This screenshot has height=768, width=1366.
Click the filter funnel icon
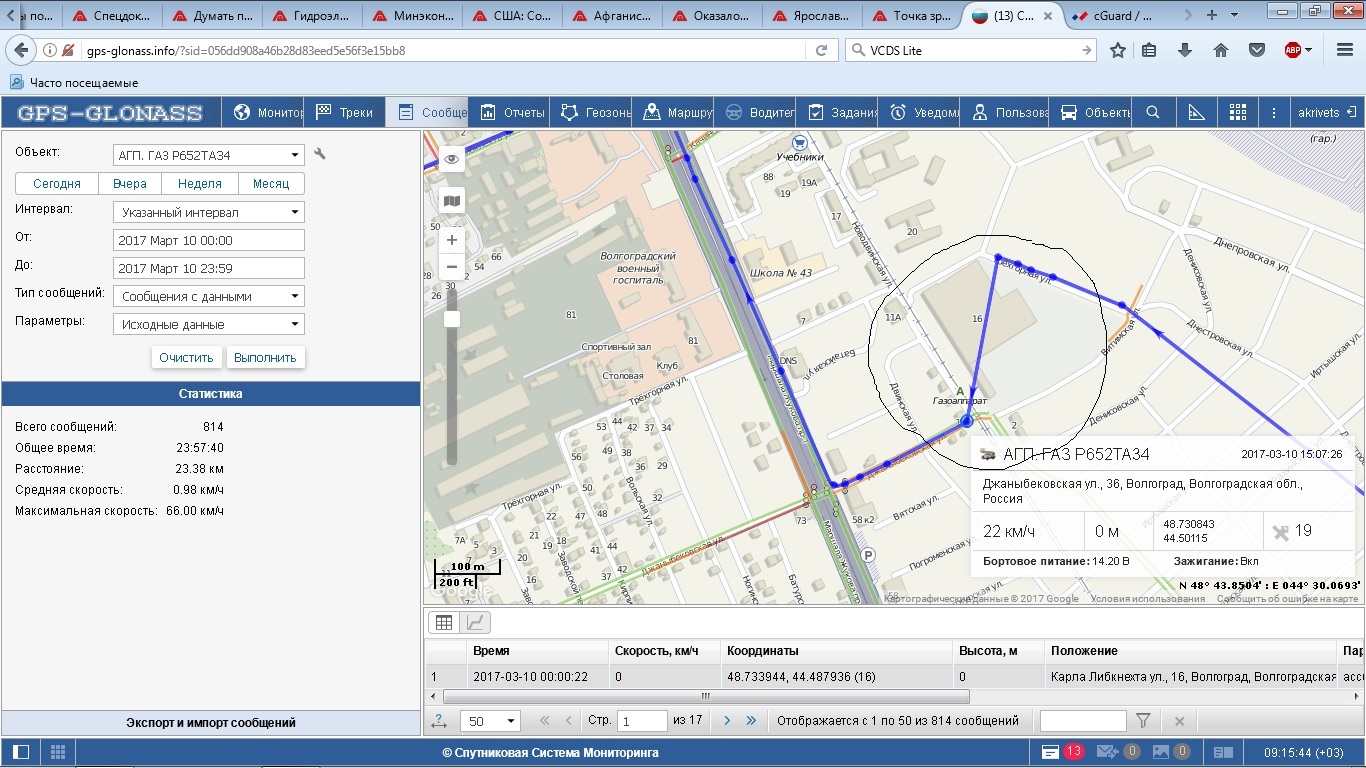1143,720
